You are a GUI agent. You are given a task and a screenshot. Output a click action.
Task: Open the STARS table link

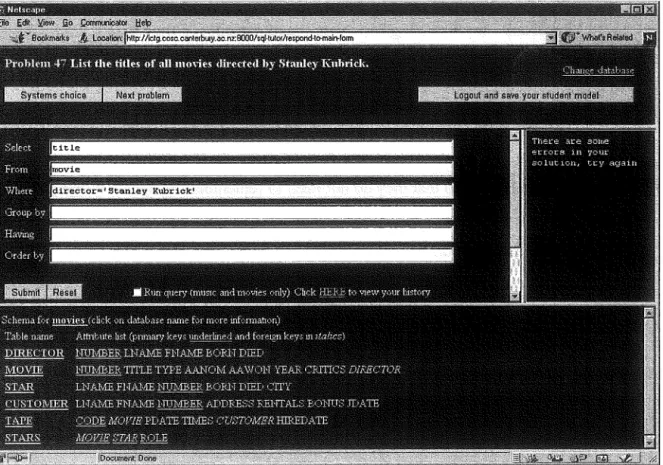(22, 438)
